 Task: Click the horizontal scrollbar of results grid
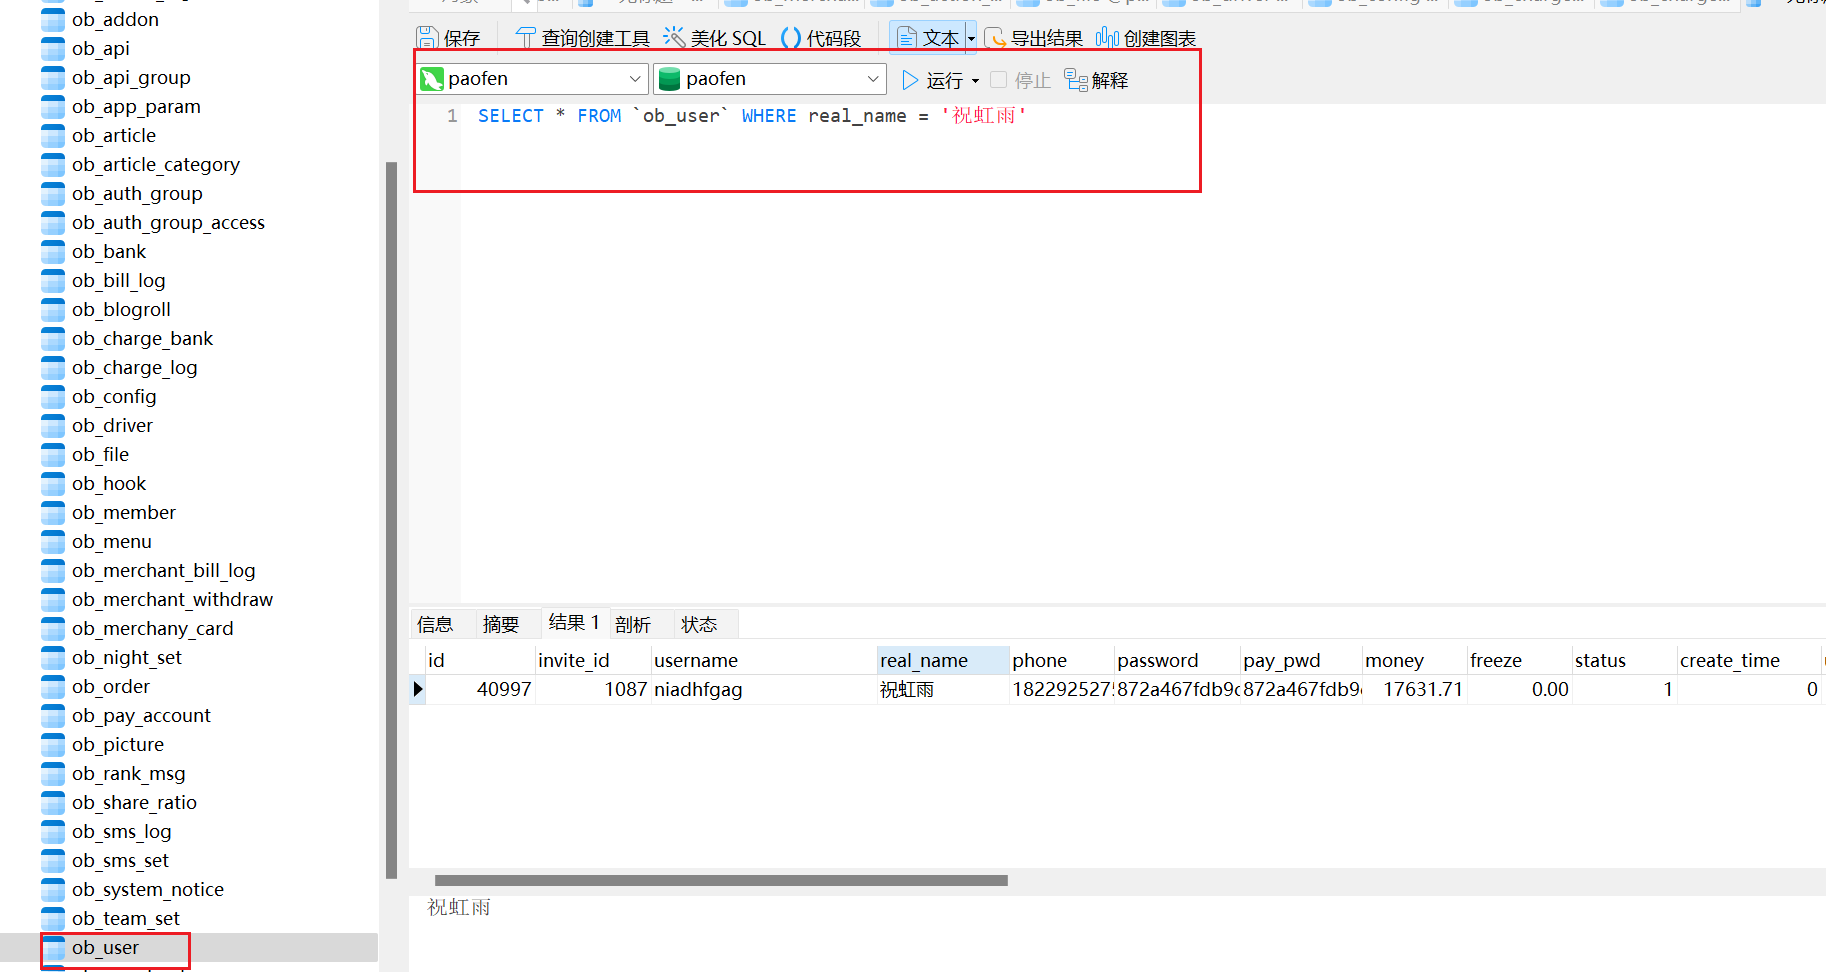coord(720,881)
